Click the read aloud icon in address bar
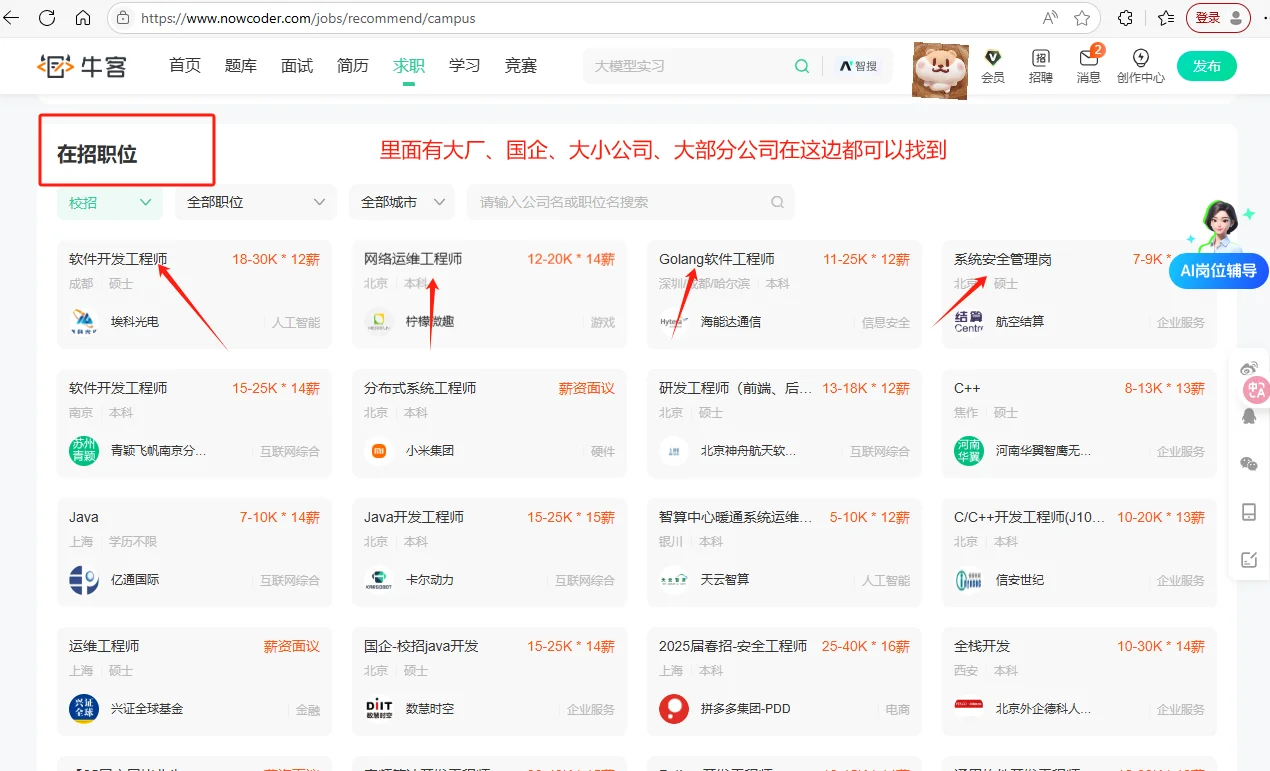1270x771 pixels. pyautogui.click(x=1050, y=18)
